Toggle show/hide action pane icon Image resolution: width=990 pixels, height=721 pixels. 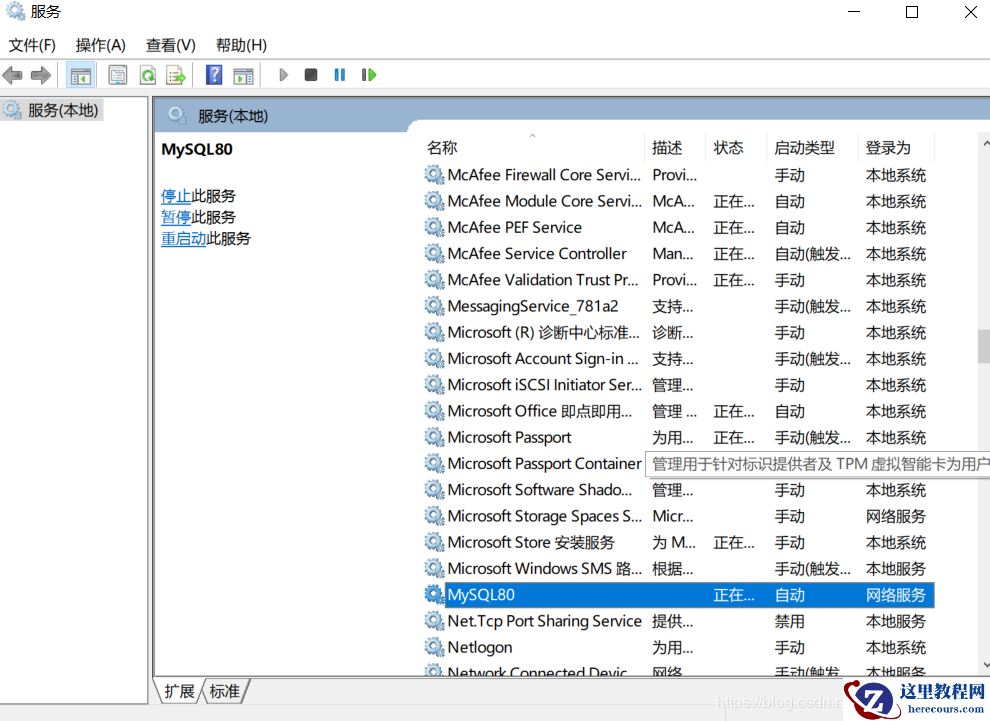243,76
